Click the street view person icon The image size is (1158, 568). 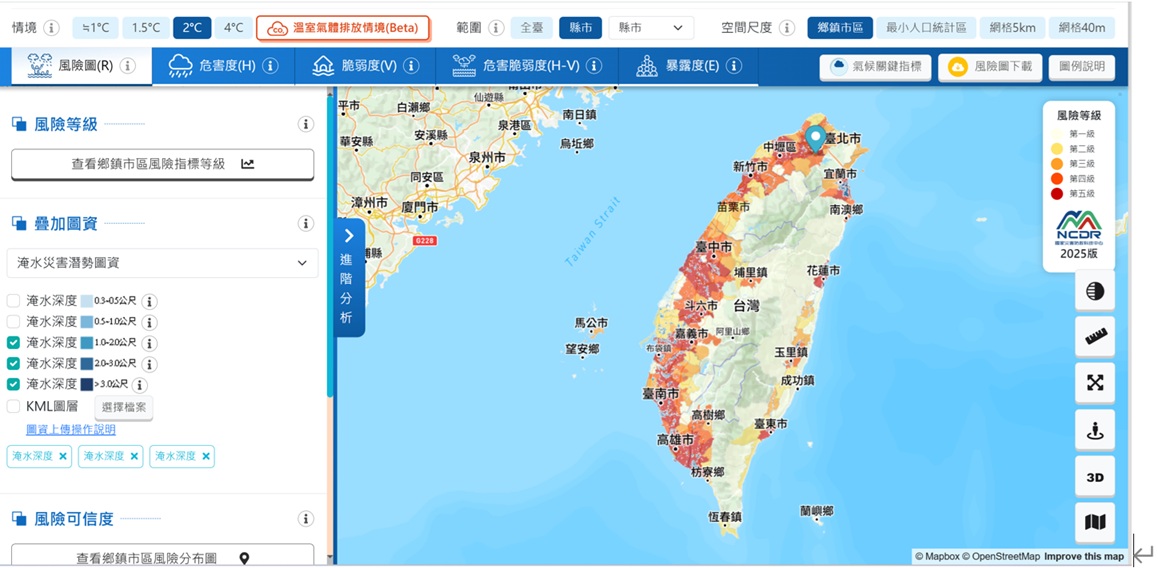[1094, 430]
